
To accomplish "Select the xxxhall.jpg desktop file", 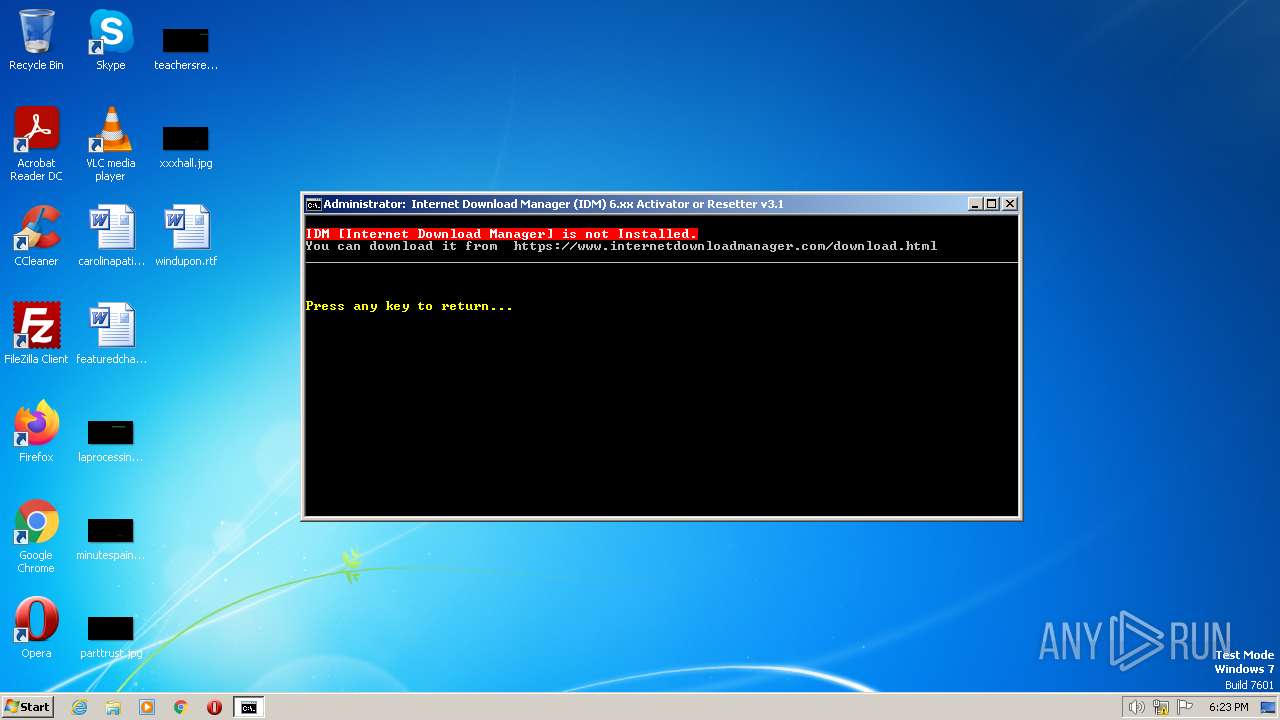I will click(185, 146).
